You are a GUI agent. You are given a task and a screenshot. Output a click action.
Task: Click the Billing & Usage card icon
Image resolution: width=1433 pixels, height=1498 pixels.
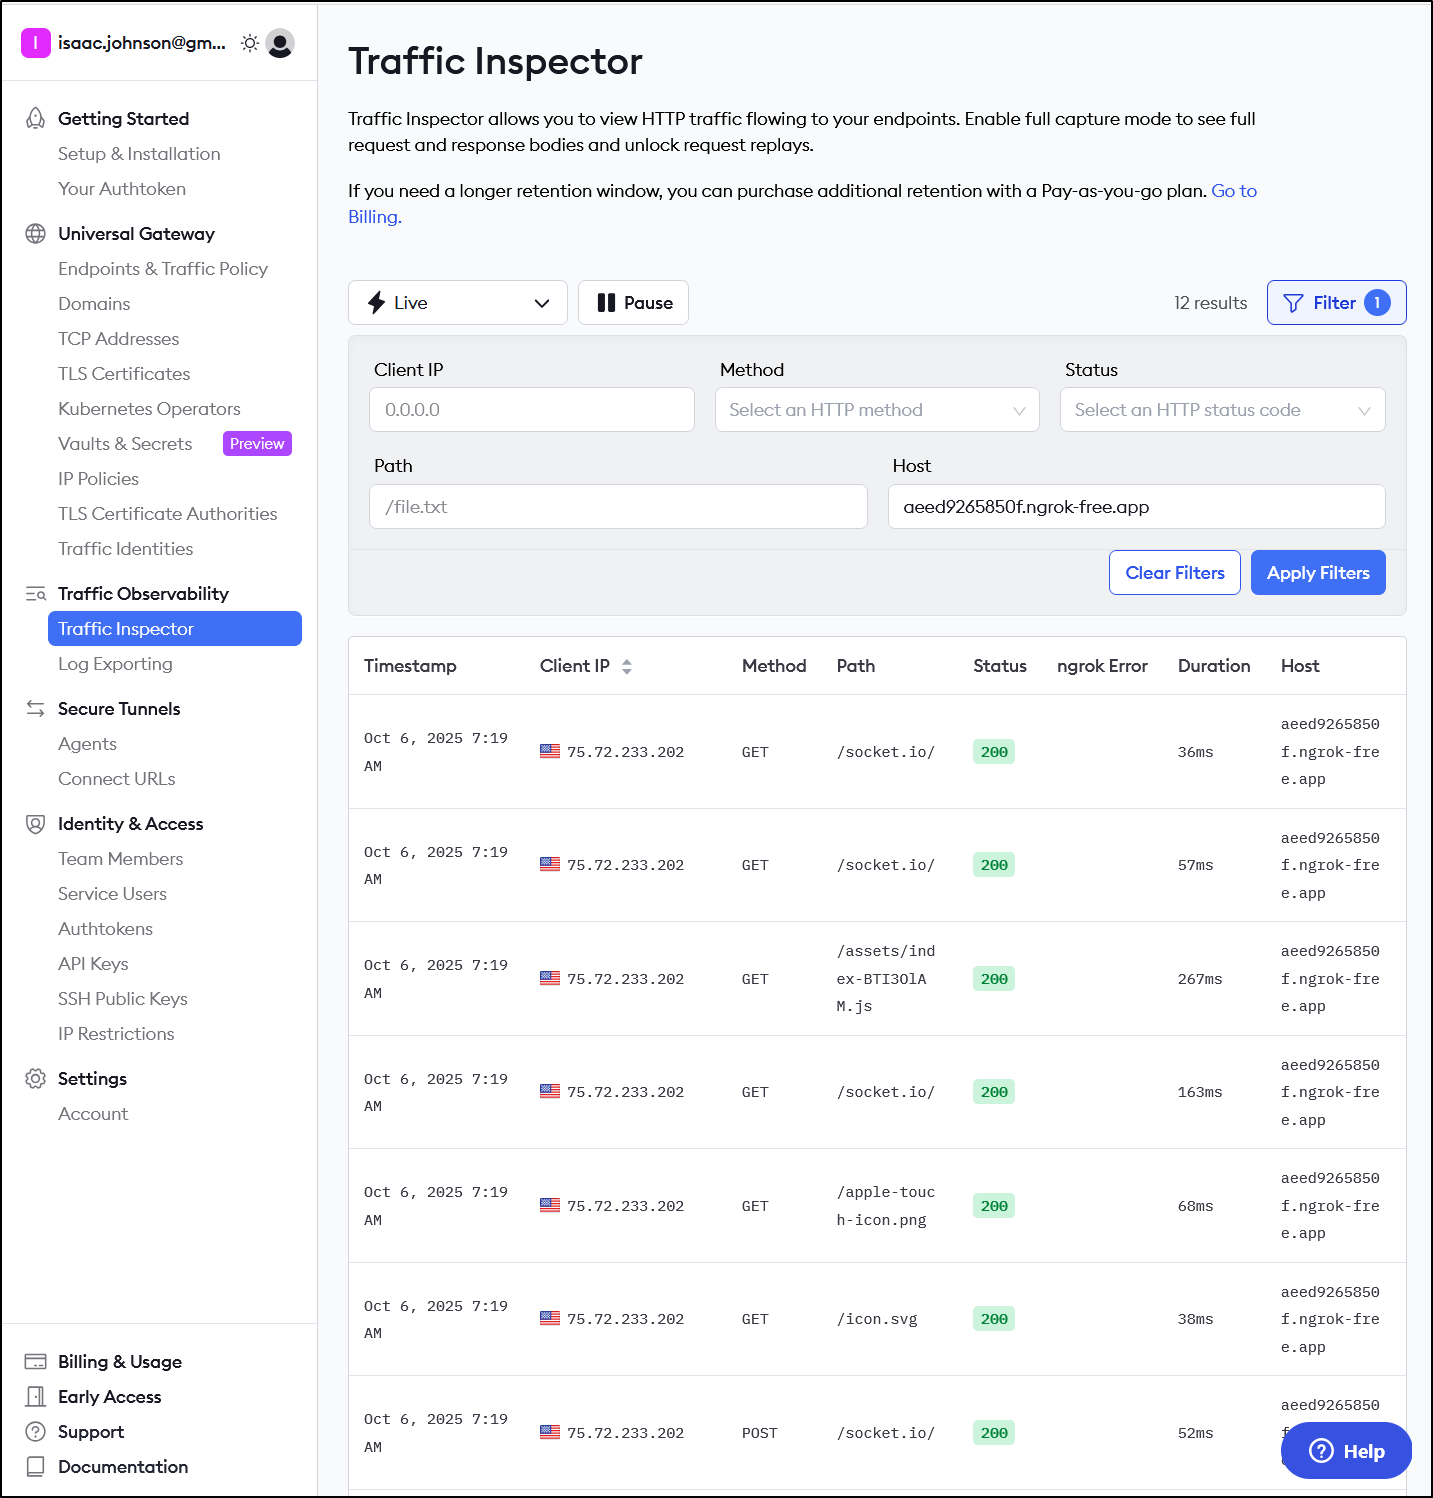coord(36,1362)
